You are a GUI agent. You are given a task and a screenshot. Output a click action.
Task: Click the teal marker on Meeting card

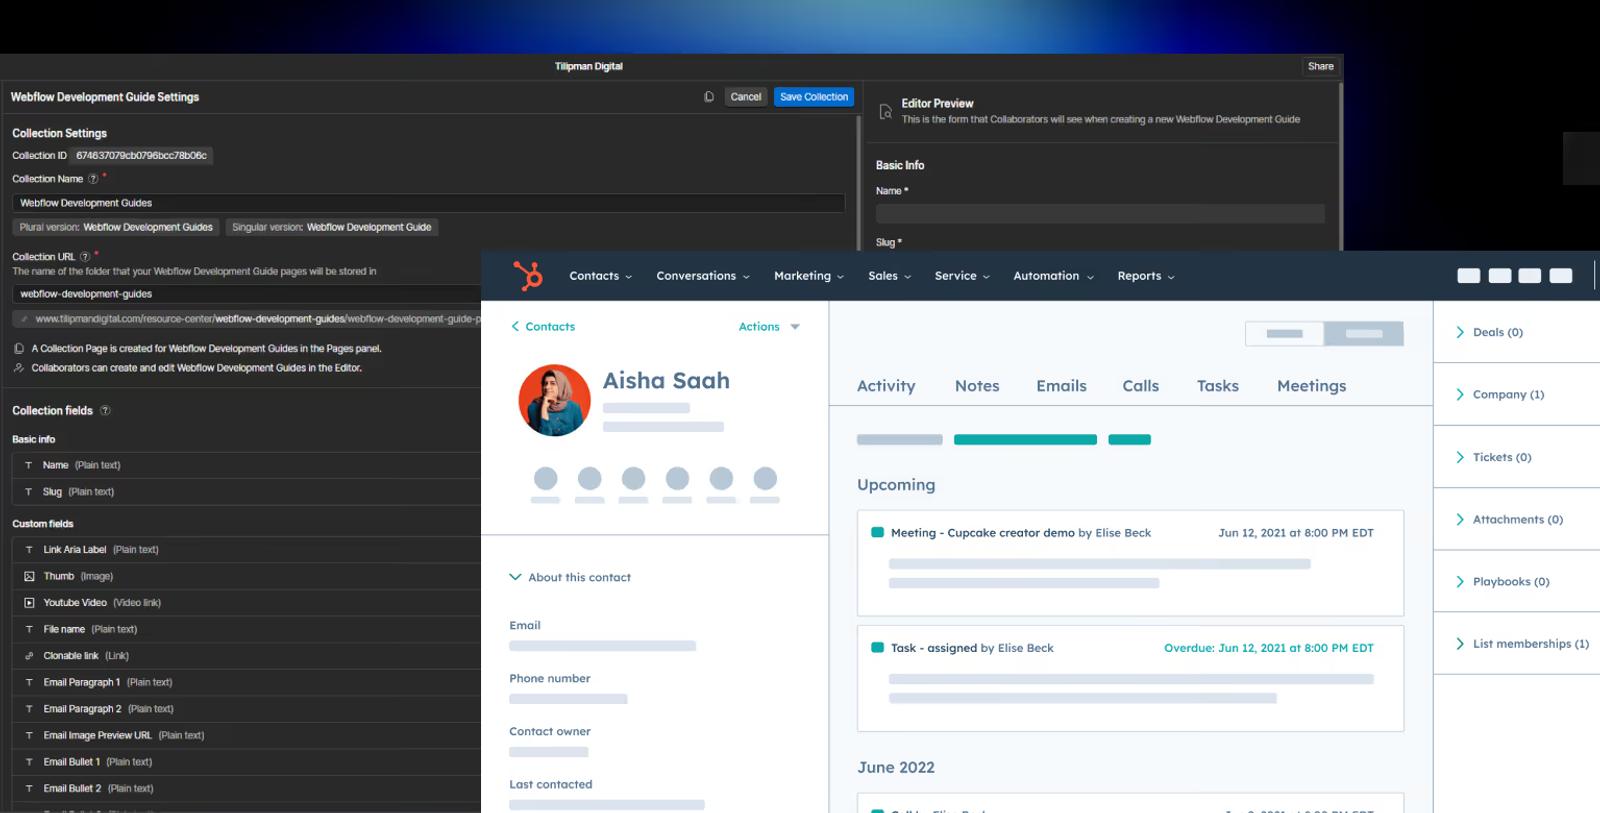[877, 532]
